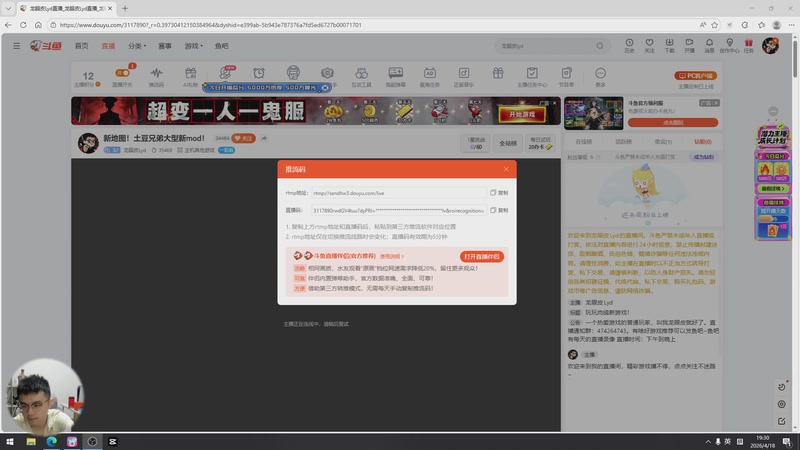This screenshot has height=450, width=800.
Task: Open the 推流码 waveform icon
Action: click(x=156, y=76)
